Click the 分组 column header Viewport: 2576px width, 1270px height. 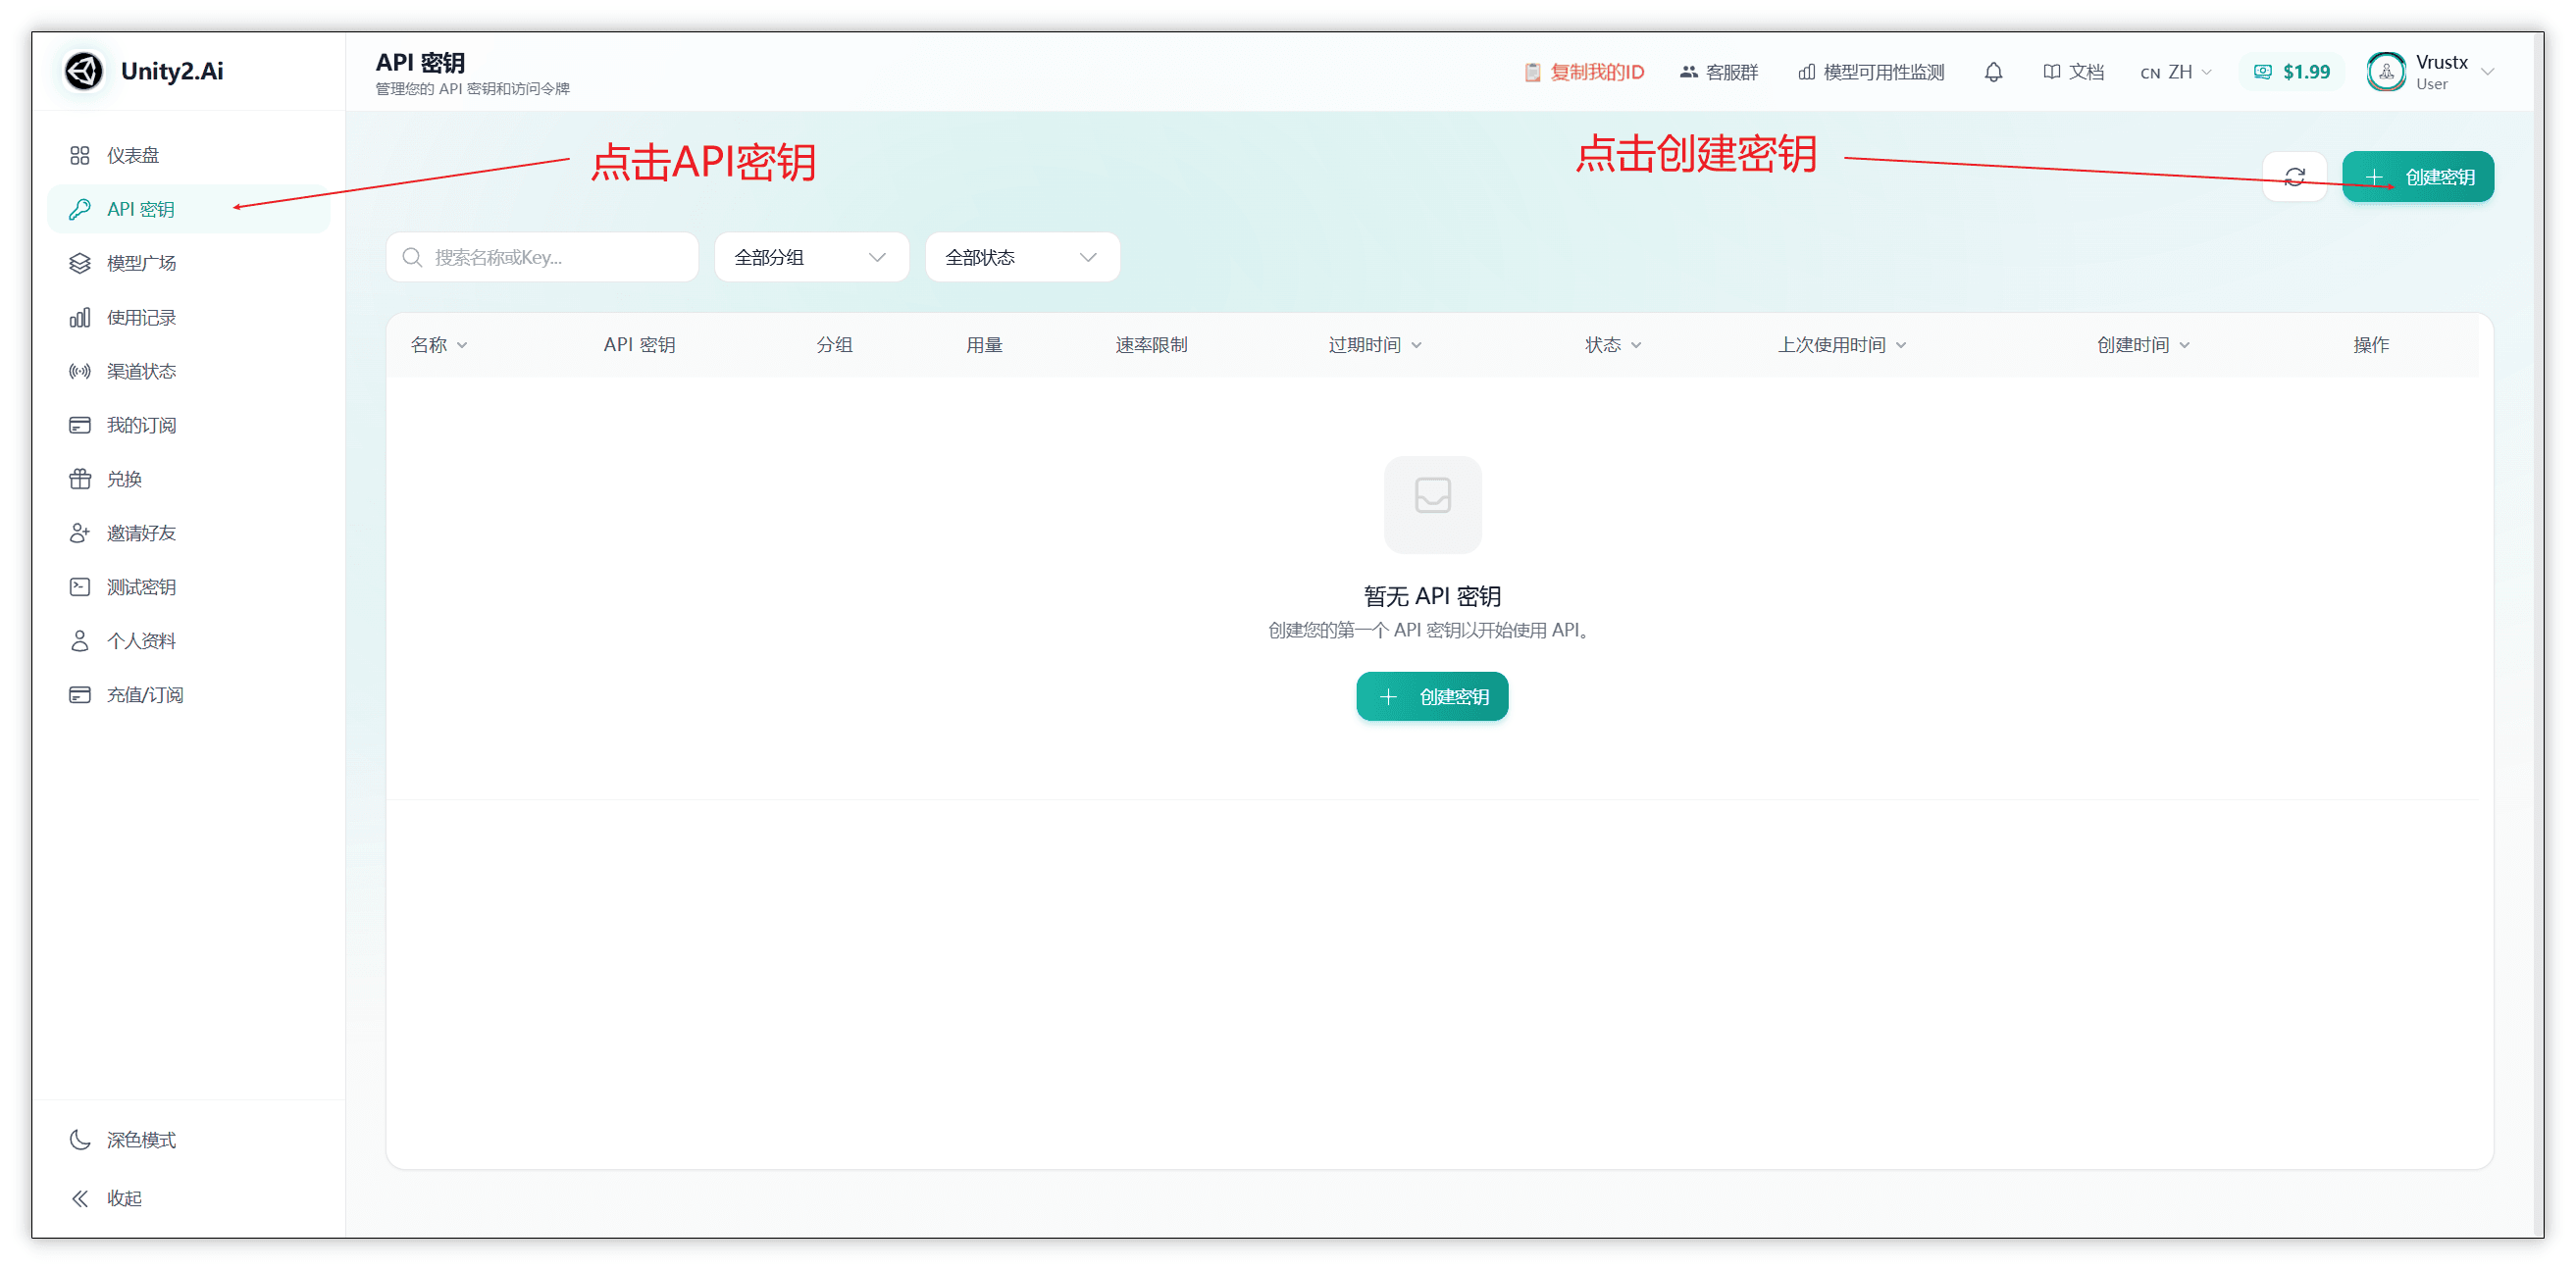834,345
